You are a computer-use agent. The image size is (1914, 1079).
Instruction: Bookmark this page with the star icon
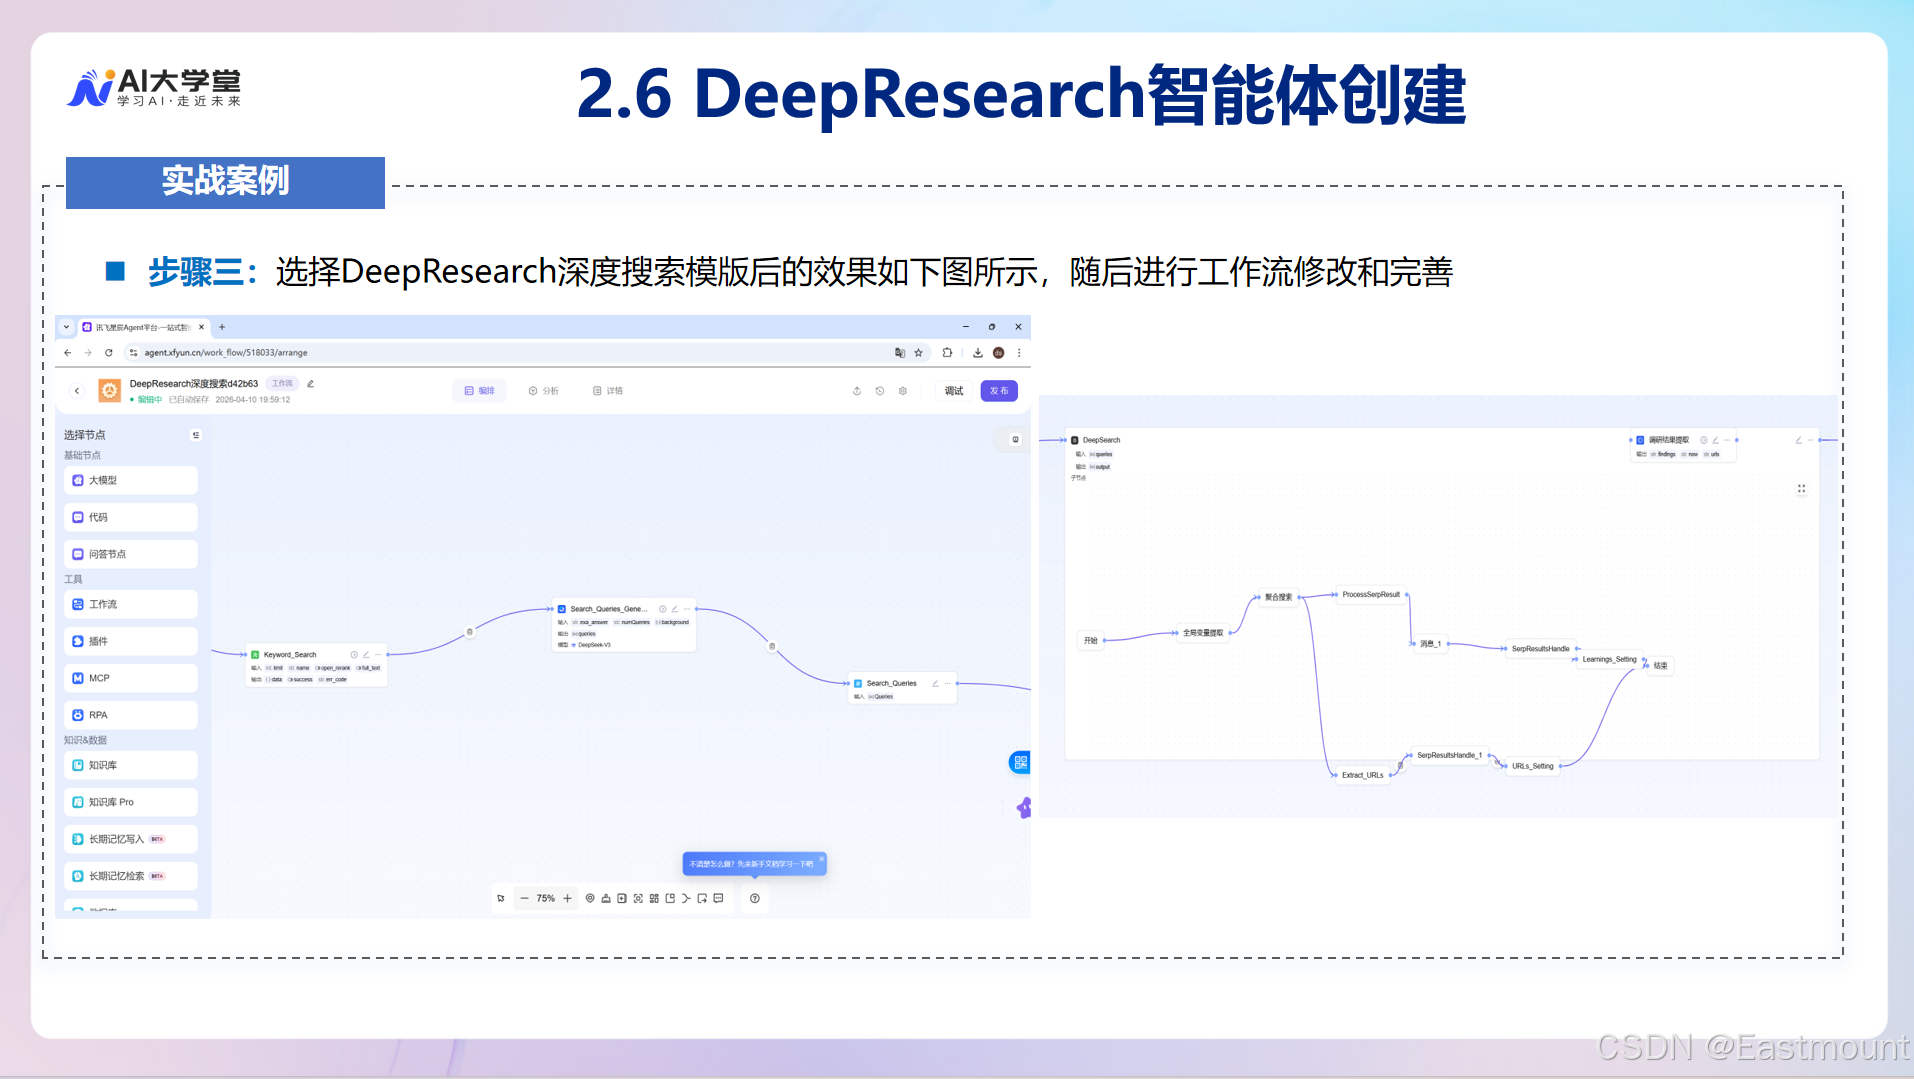(919, 353)
